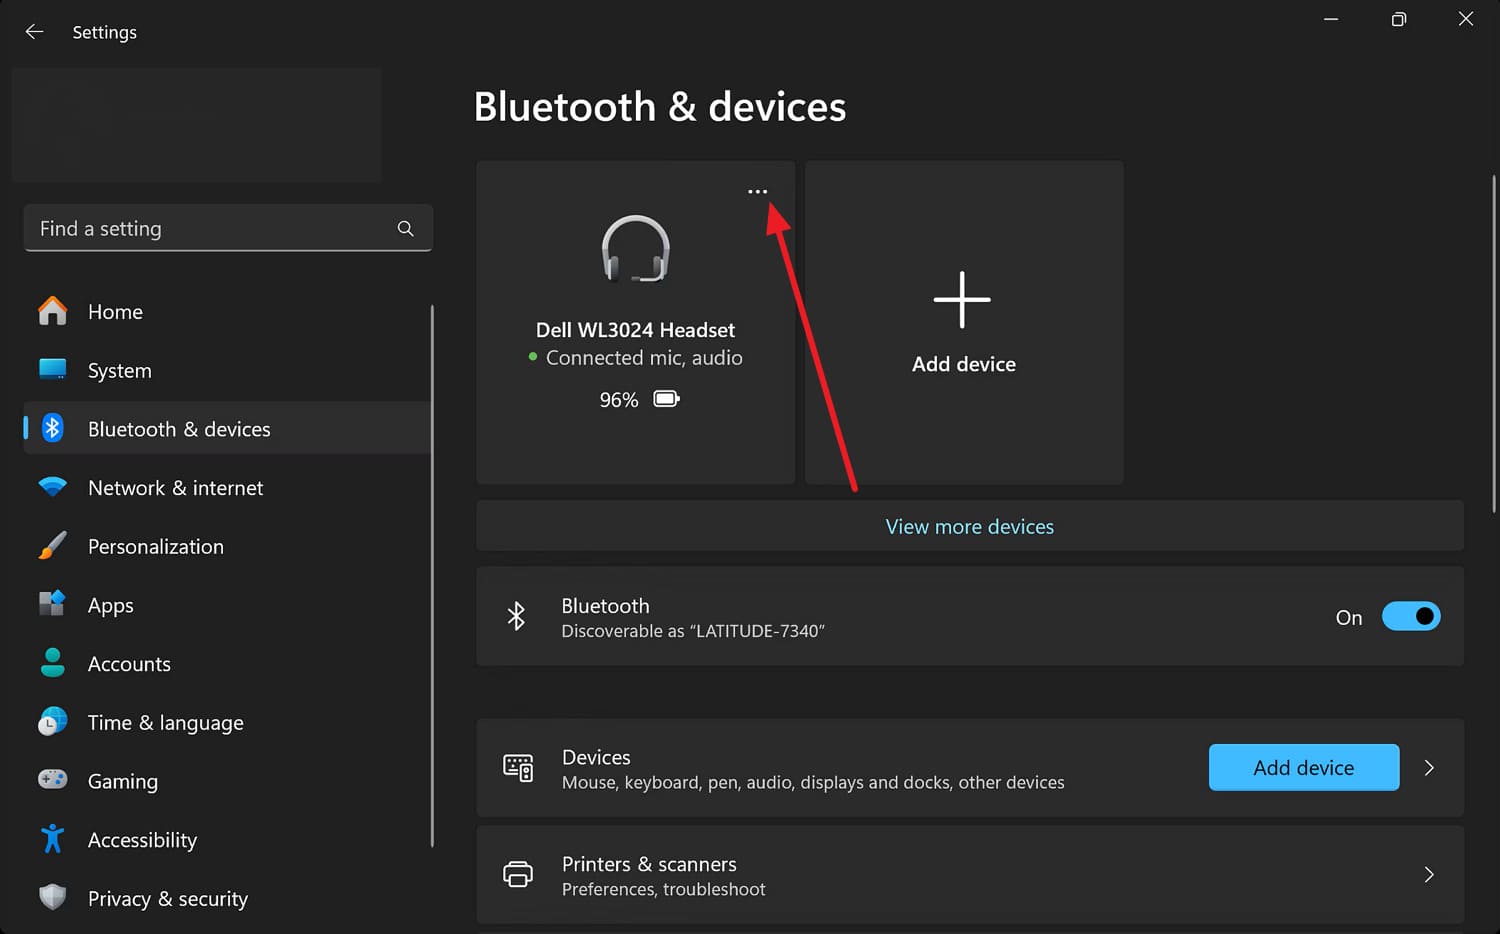Go to Time & language settings
Screen dimensions: 1500x934
pyautogui.click(x=228, y=722)
